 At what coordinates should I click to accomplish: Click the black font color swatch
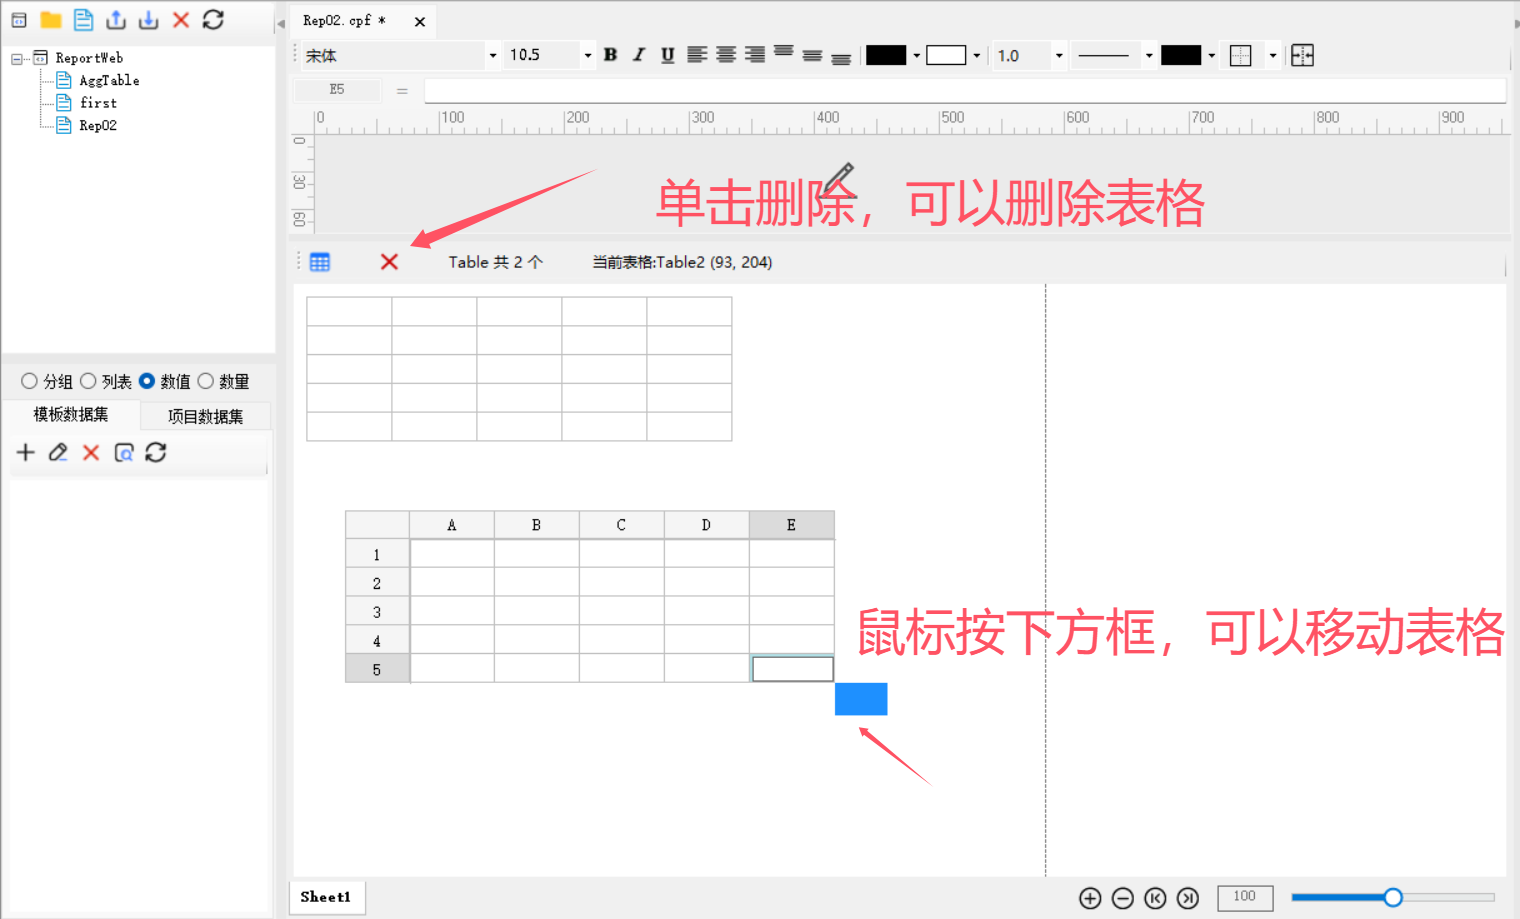[x=886, y=55]
